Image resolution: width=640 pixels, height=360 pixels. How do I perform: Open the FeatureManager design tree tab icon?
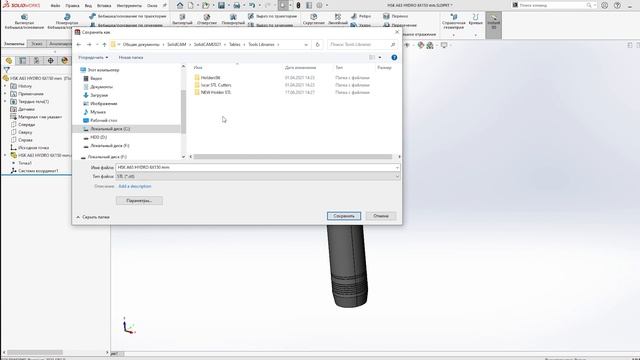tap(9, 60)
